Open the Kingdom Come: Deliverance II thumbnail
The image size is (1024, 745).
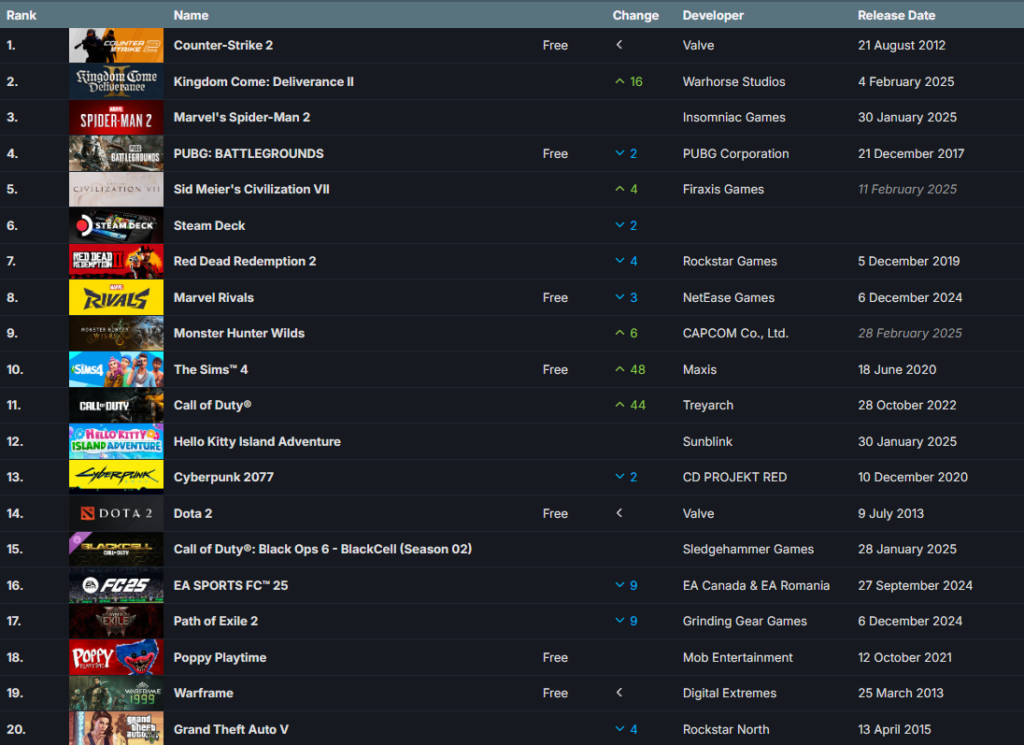pos(116,82)
